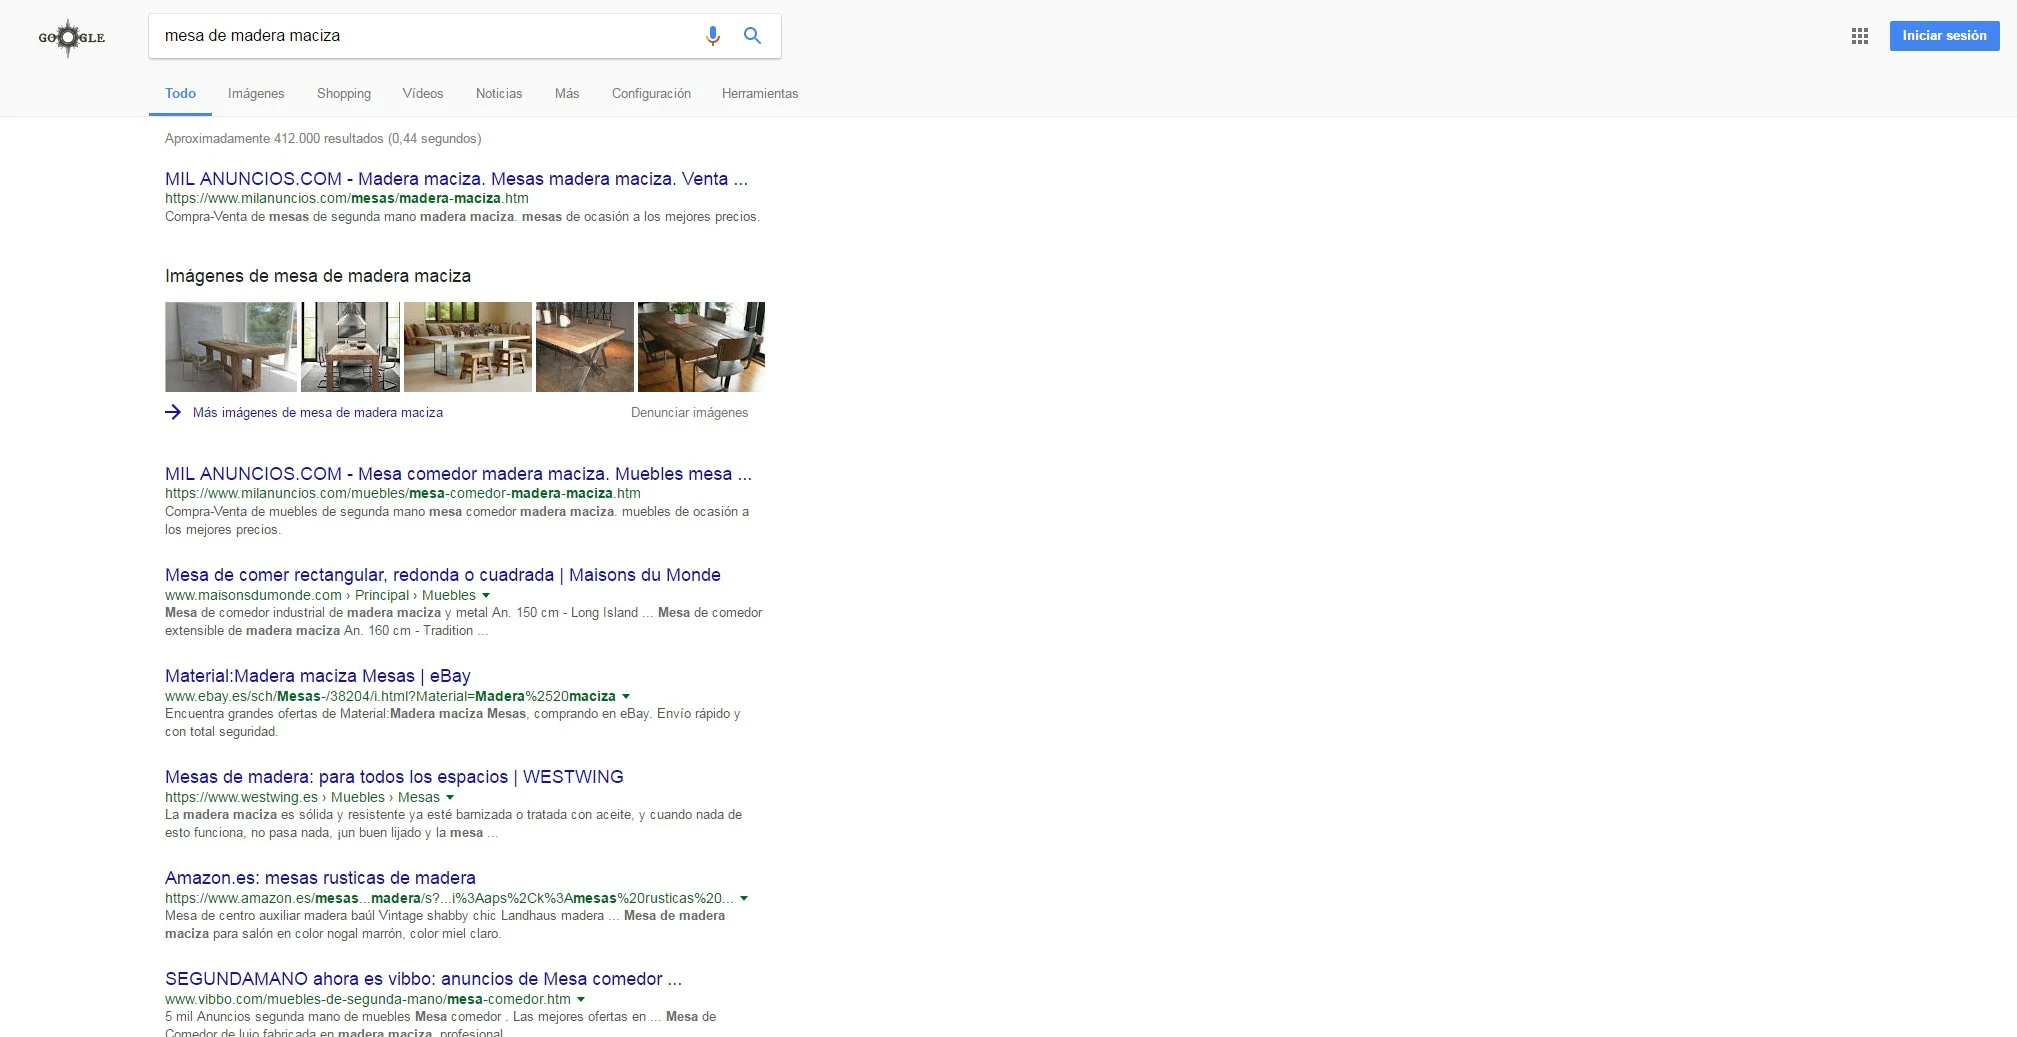Click the microphone voice search icon
The width and height of the screenshot is (2017, 1037).
click(x=712, y=36)
